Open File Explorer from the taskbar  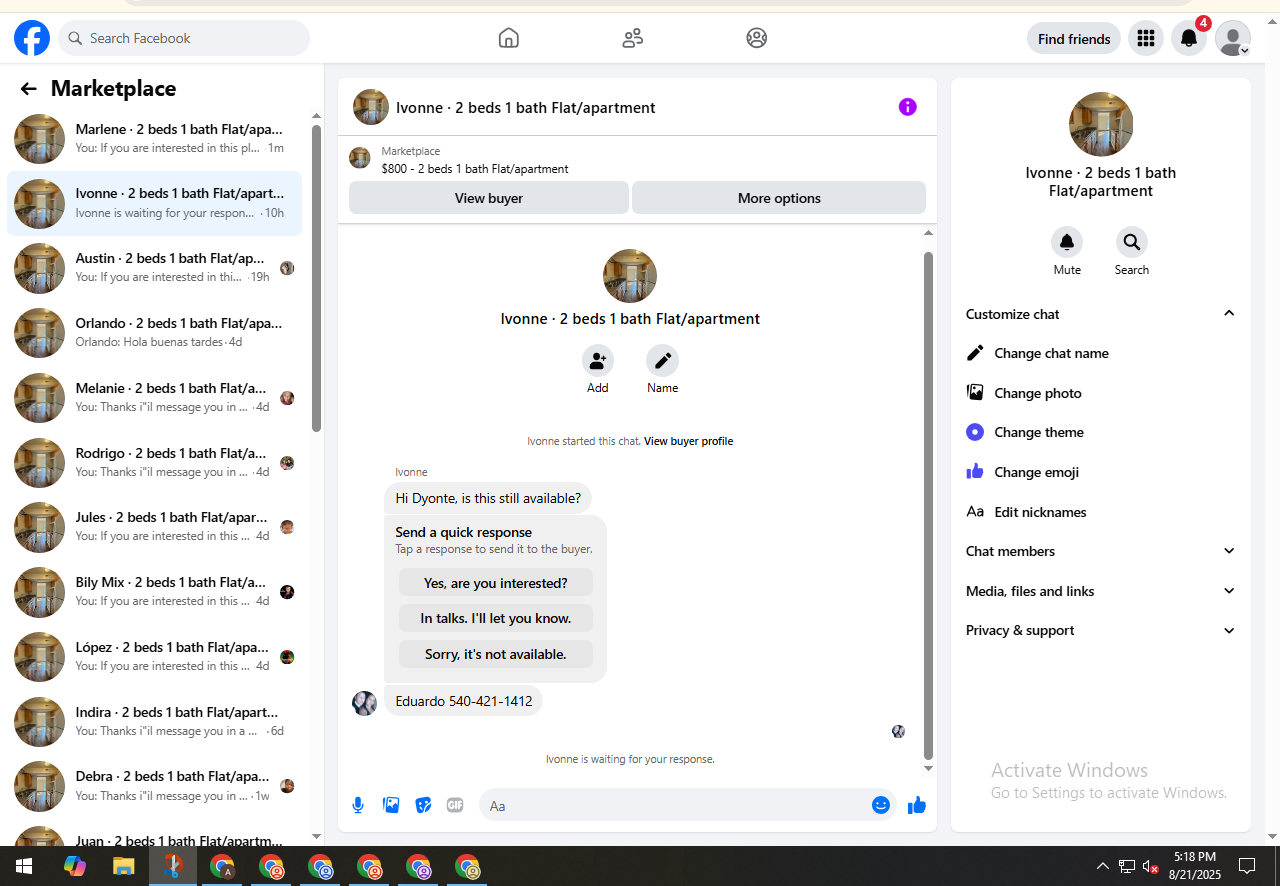coord(123,866)
